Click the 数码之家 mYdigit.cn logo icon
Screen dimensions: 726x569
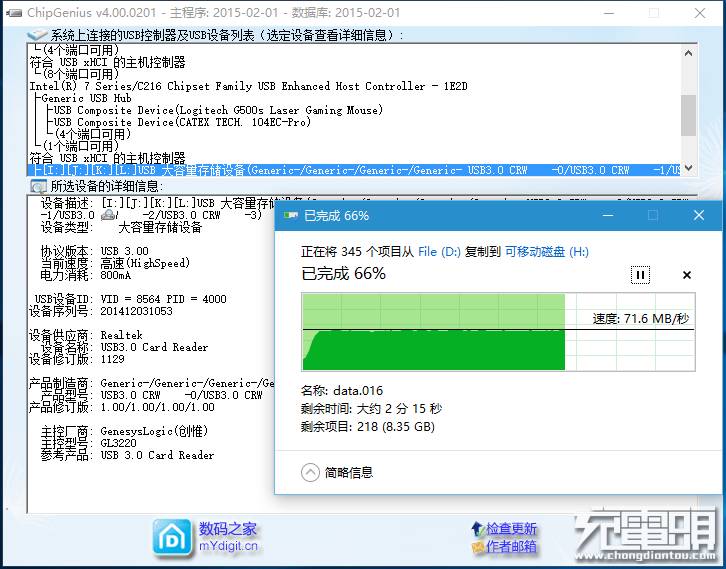172,538
